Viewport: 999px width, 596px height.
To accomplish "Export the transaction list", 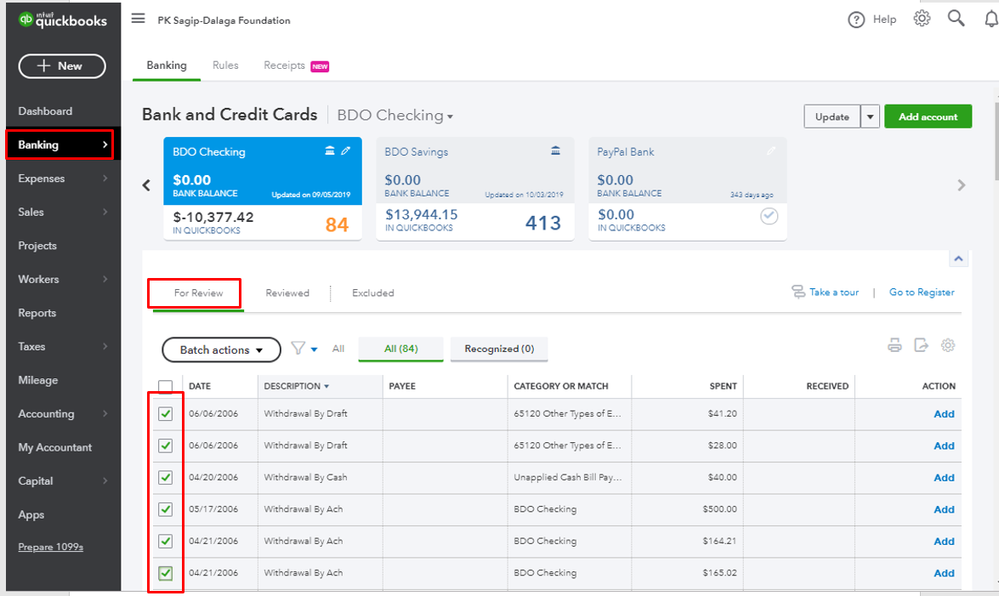I will coord(921,346).
